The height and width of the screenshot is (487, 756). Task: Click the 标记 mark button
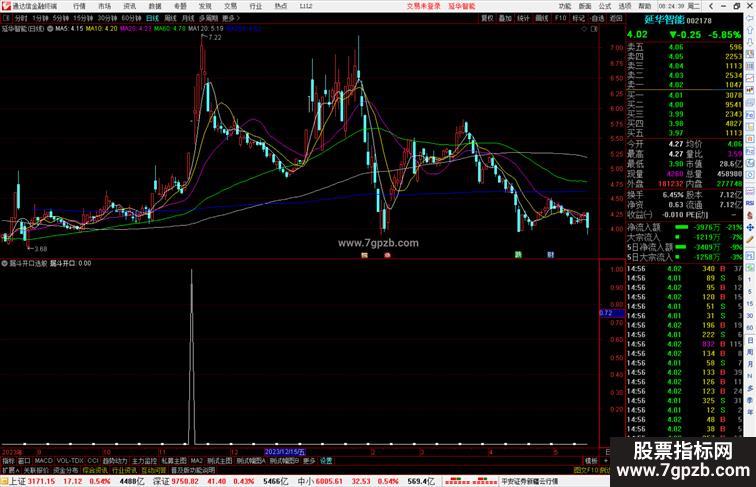pyautogui.click(x=578, y=18)
